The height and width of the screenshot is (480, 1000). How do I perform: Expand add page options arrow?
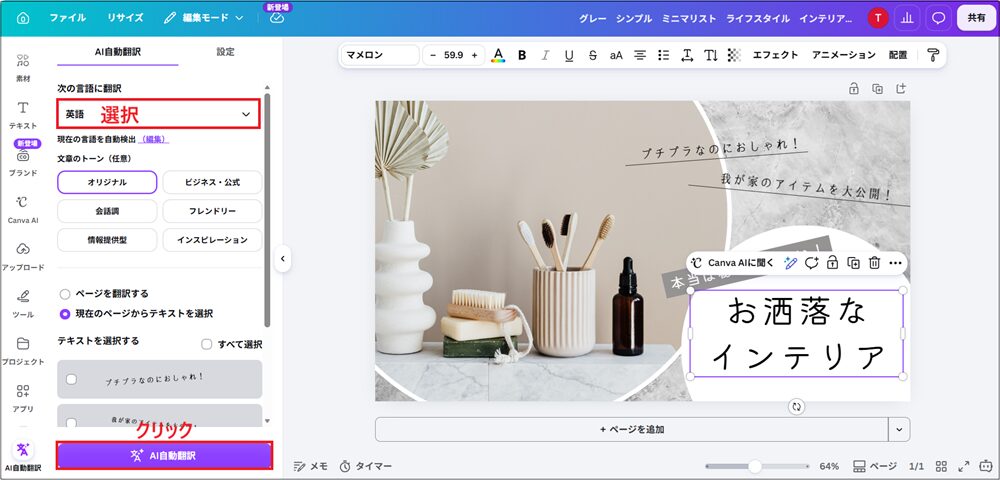899,430
